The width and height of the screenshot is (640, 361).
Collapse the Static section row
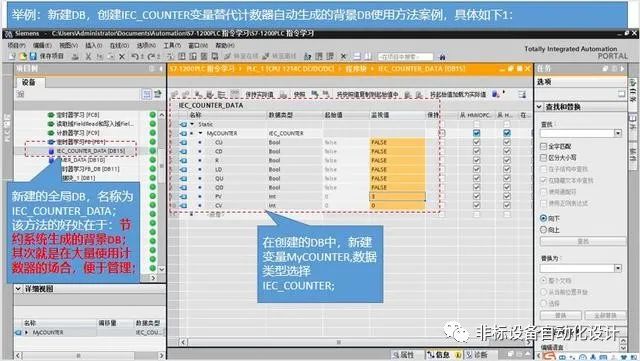point(192,124)
